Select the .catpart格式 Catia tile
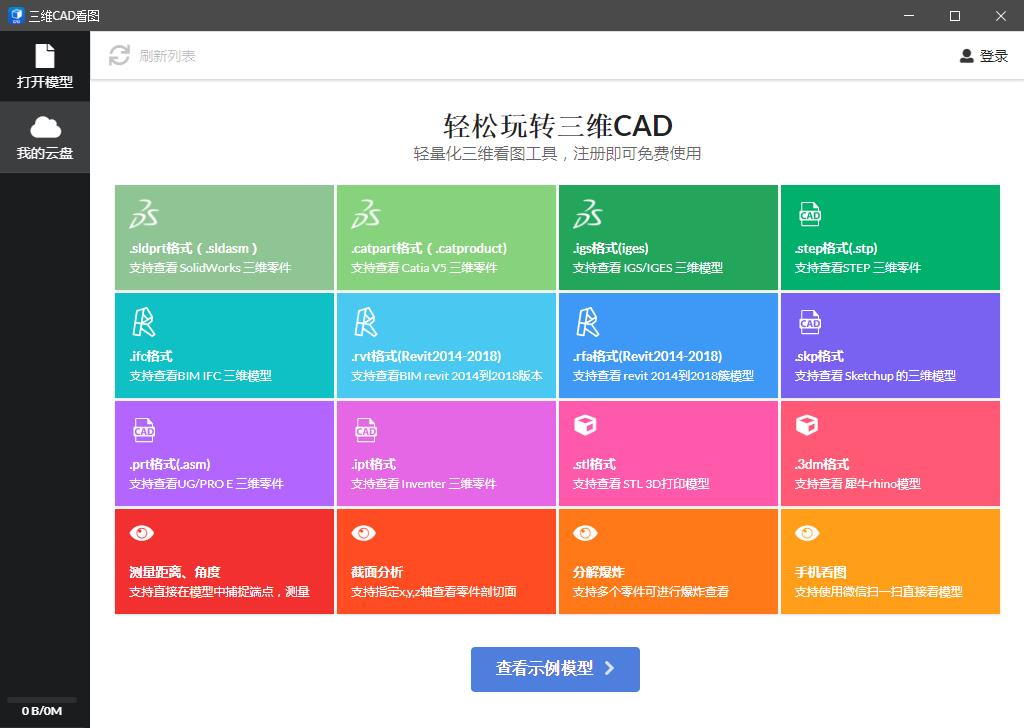1024x728 pixels. click(x=446, y=238)
